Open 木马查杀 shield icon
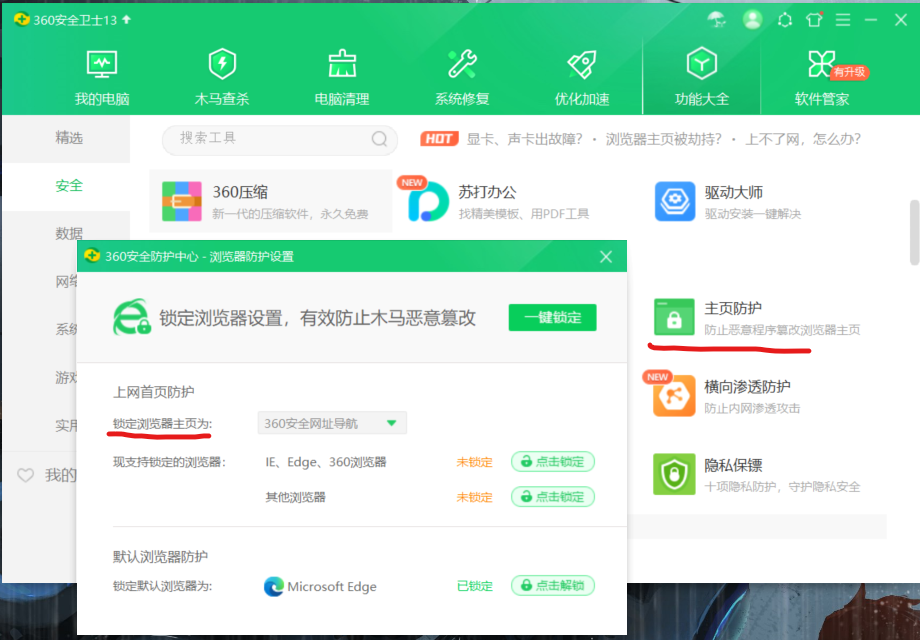Viewport: 920px width, 640px height. pos(222,64)
